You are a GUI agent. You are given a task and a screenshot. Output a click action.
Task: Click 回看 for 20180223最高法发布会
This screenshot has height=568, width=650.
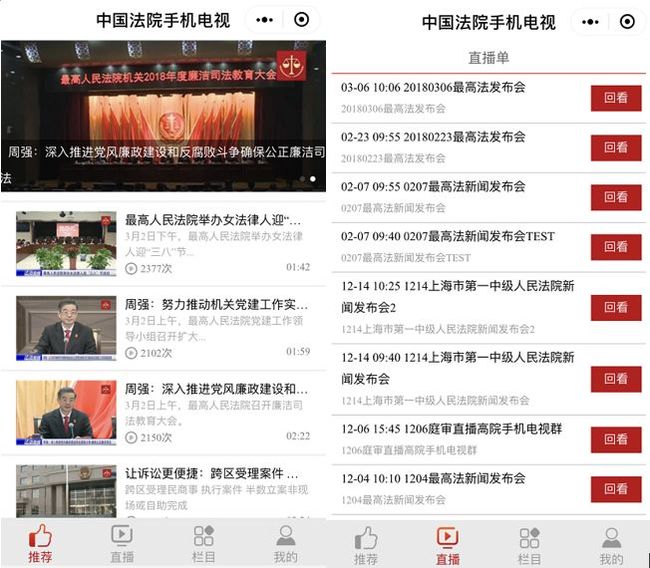tap(616, 148)
